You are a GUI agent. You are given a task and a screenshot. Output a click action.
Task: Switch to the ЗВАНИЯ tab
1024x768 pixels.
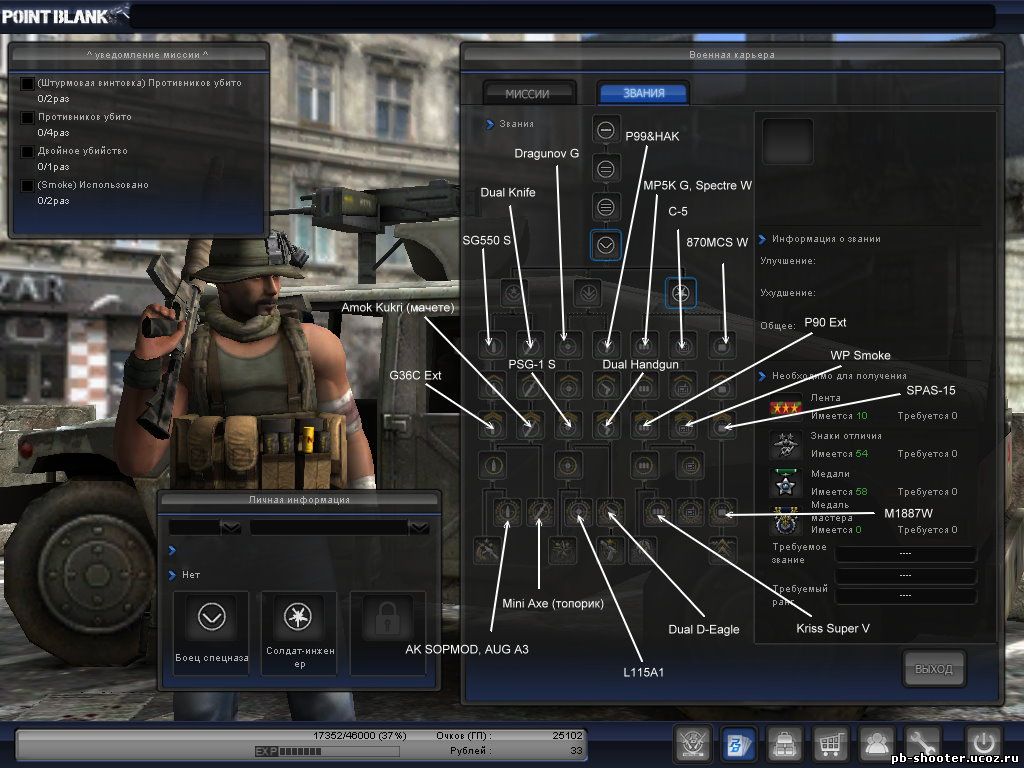point(643,93)
